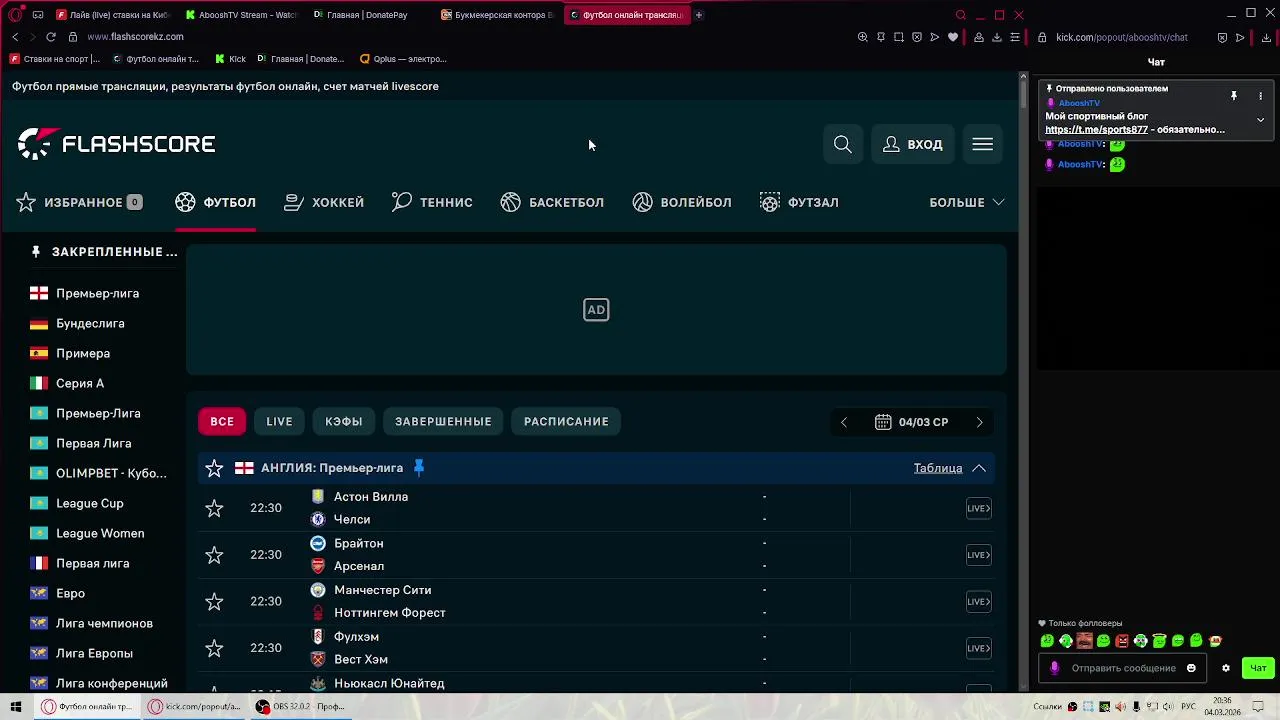Open Лига чемпионов in pinned leagues
This screenshot has height=720, width=1280.
pos(104,623)
